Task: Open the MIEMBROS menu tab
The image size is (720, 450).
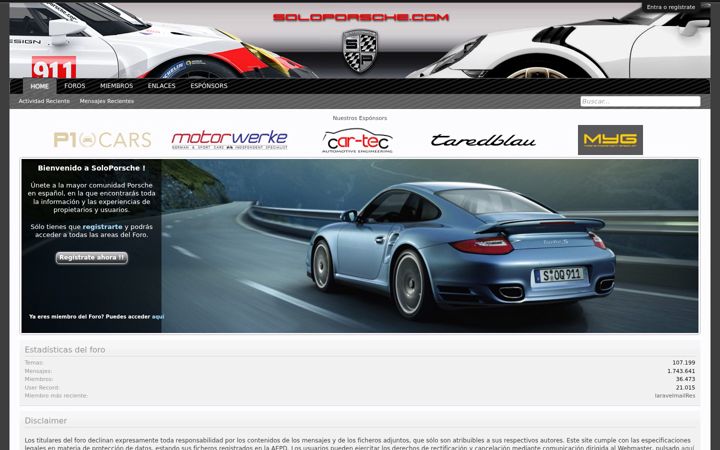Action: [x=117, y=86]
